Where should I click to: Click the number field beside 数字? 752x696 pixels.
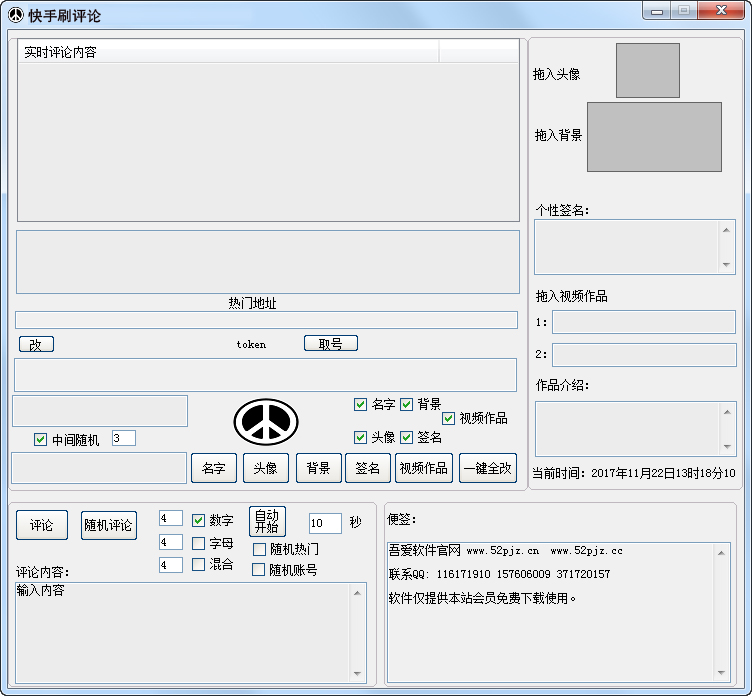(171, 518)
